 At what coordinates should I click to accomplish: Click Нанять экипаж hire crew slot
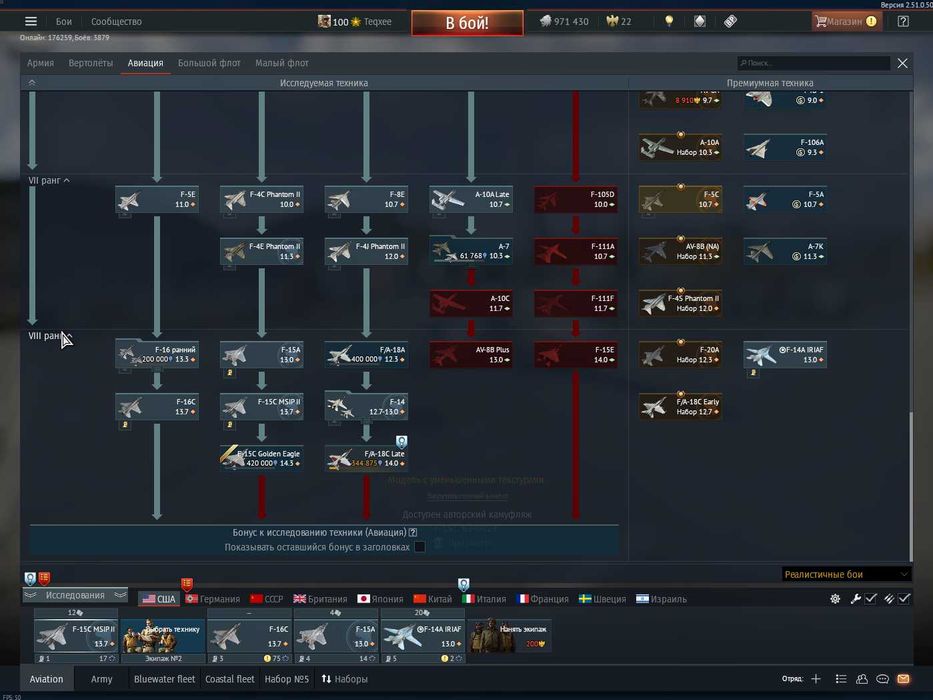click(x=509, y=636)
